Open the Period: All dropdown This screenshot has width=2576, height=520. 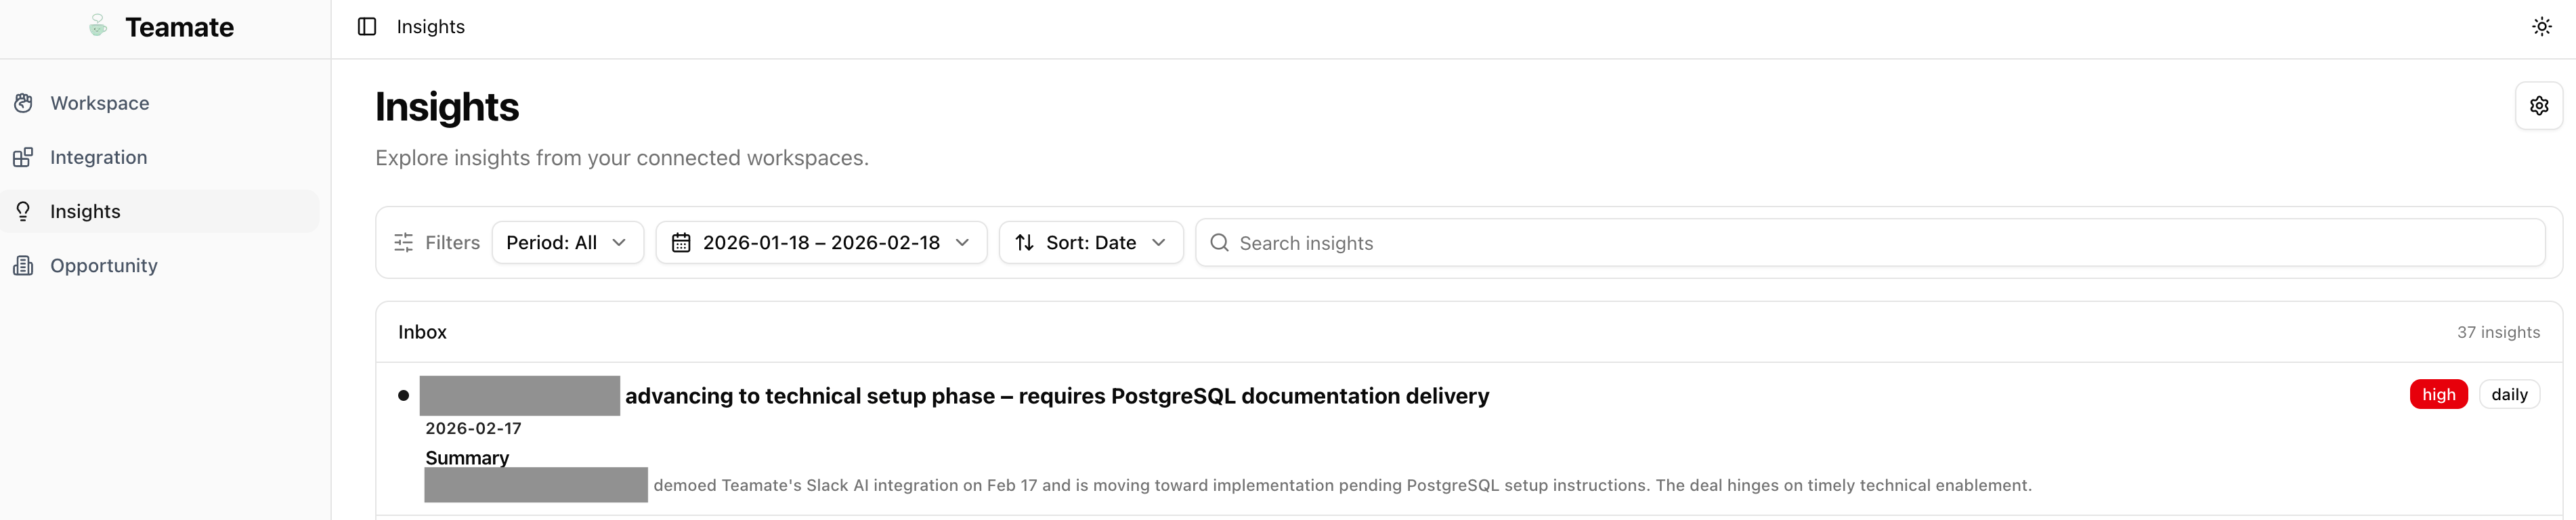567,243
